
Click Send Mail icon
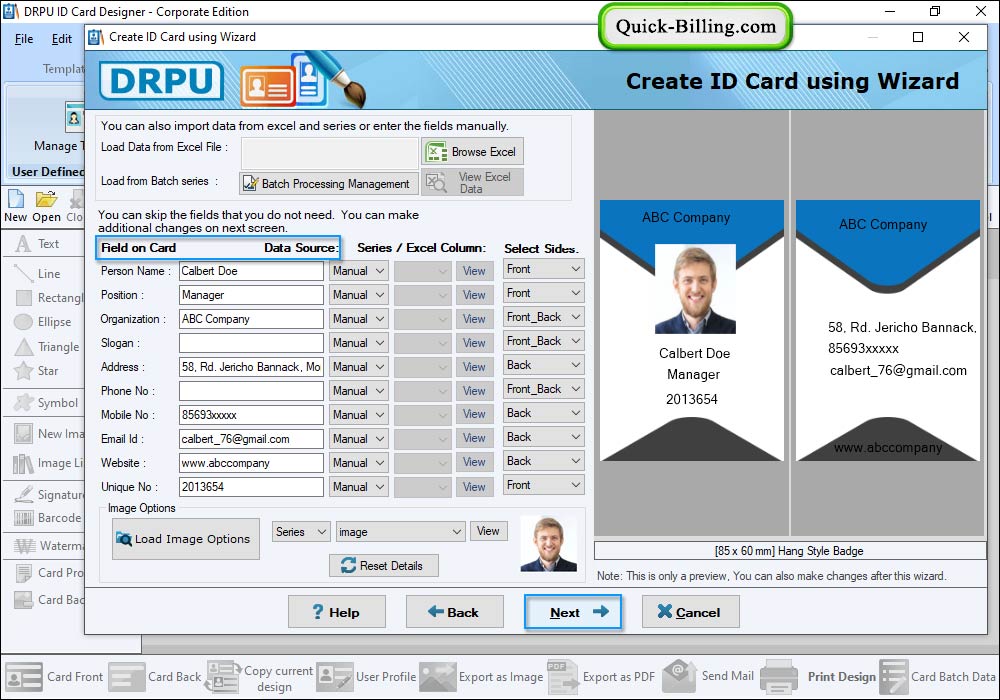click(679, 676)
